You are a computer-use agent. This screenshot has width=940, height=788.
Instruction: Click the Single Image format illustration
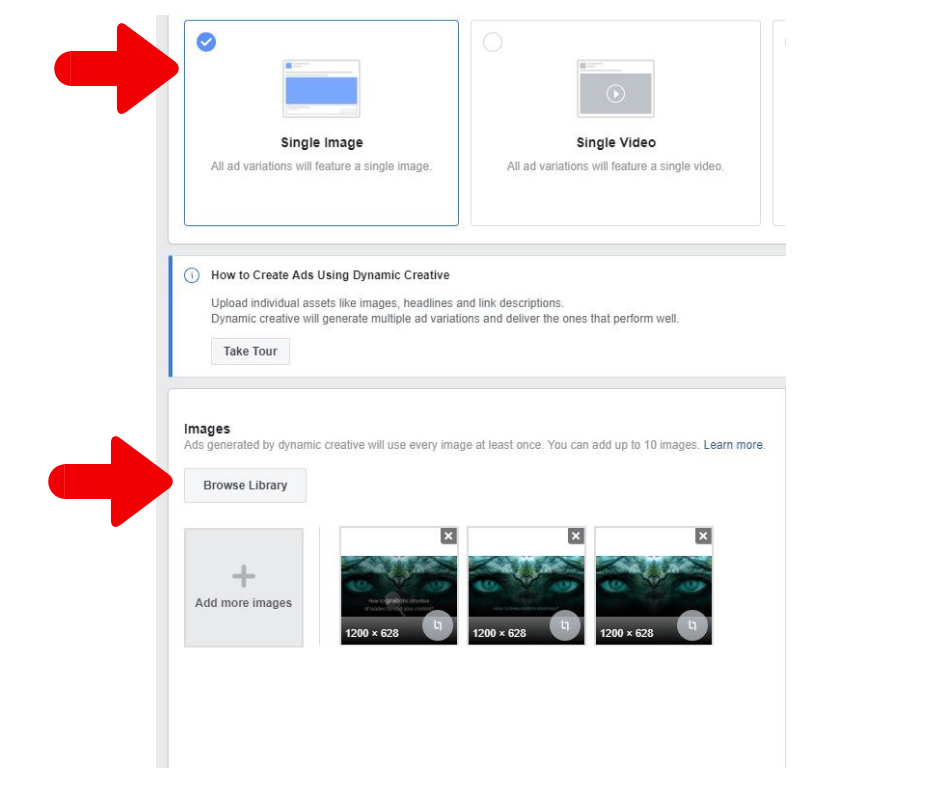tap(321, 89)
